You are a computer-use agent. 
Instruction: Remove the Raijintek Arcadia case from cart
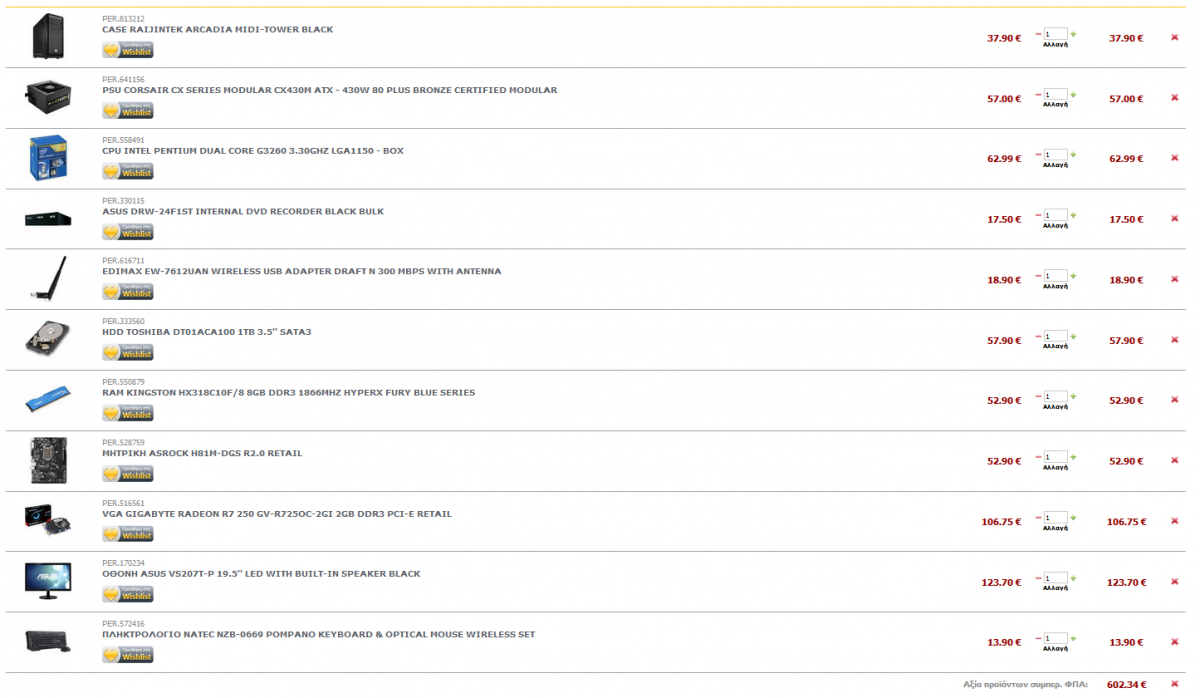pyautogui.click(x=1174, y=38)
